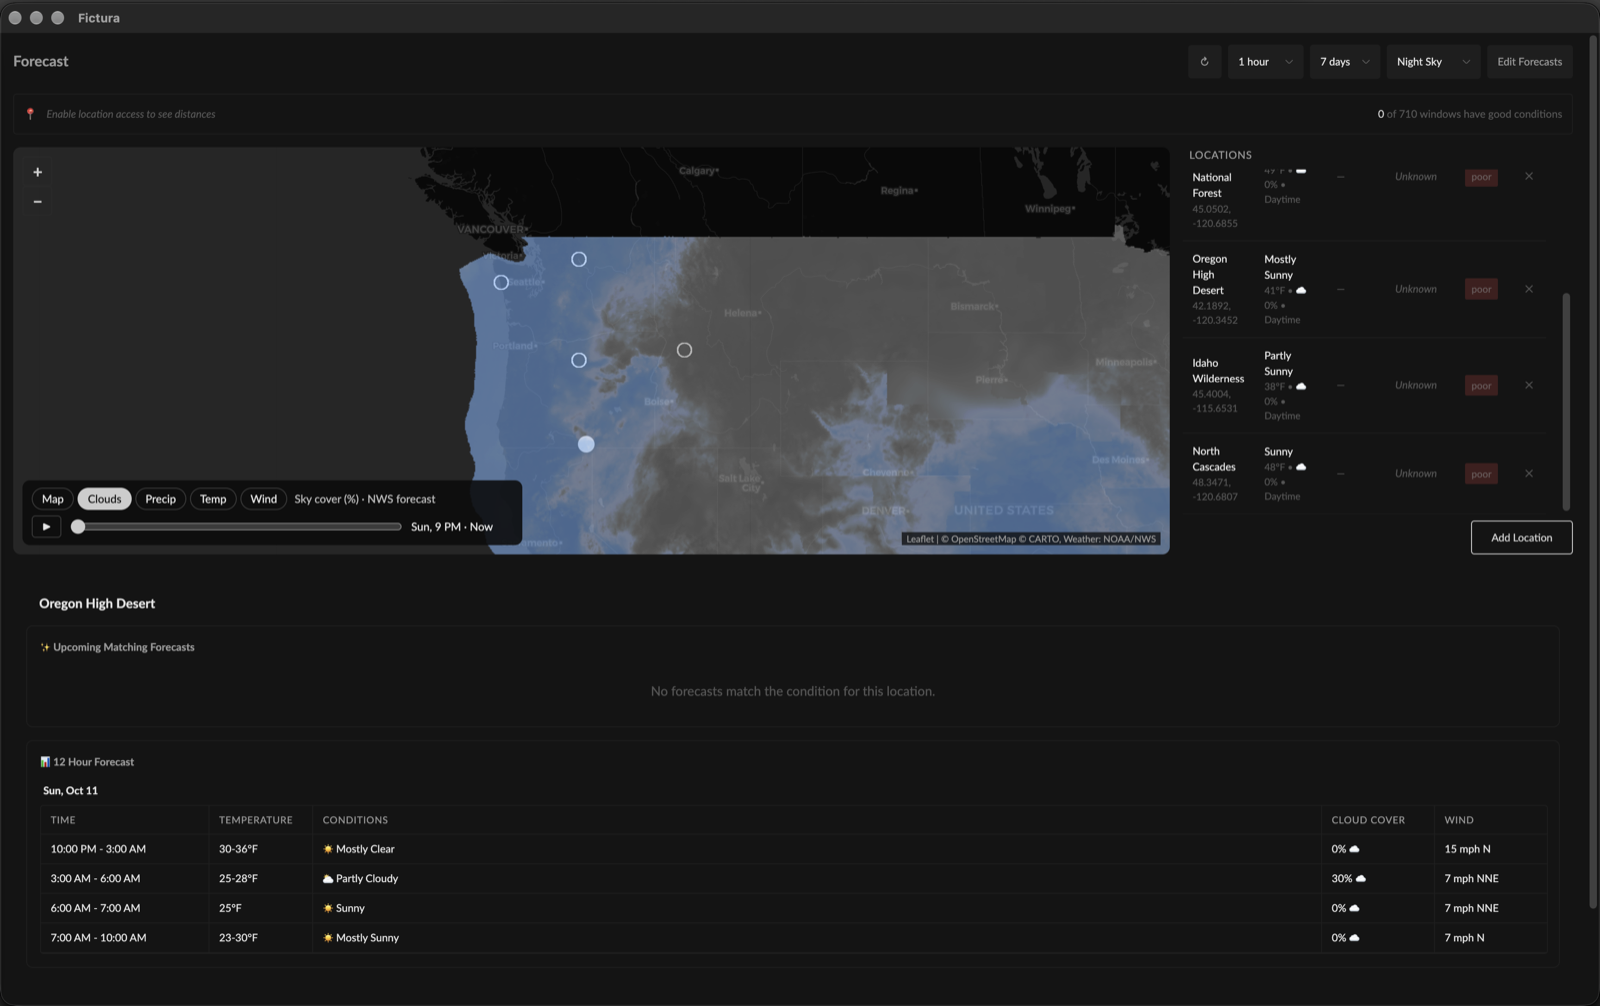The height and width of the screenshot is (1006, 1600).
Task: Click the cloud icon next to 30% cover
Action: (x=1361, y=879)
